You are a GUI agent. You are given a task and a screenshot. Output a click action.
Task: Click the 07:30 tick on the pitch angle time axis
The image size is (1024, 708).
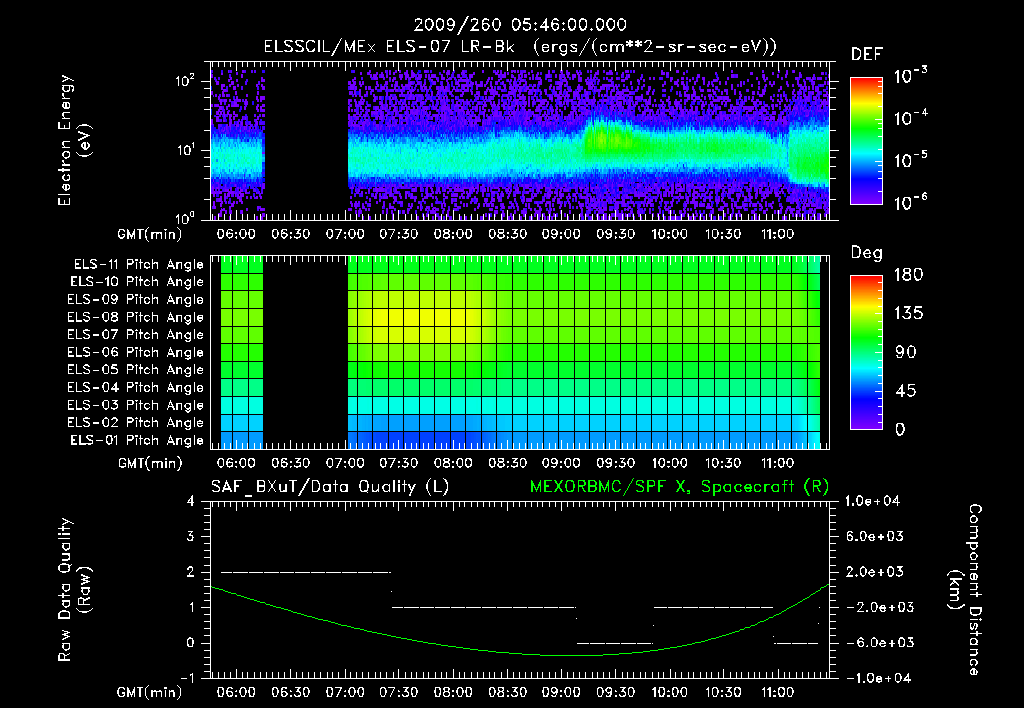point(398,463)
